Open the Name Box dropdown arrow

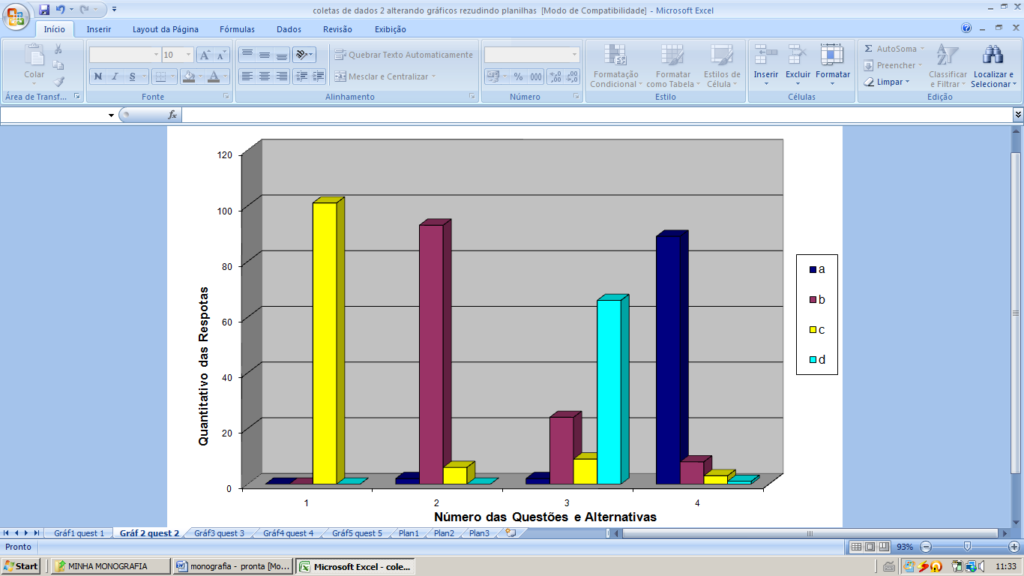pos(111,115)
